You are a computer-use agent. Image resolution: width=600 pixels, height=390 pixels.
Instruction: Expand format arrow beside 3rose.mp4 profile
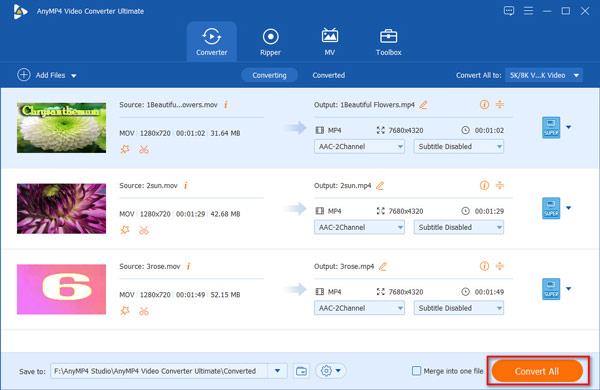569,289
